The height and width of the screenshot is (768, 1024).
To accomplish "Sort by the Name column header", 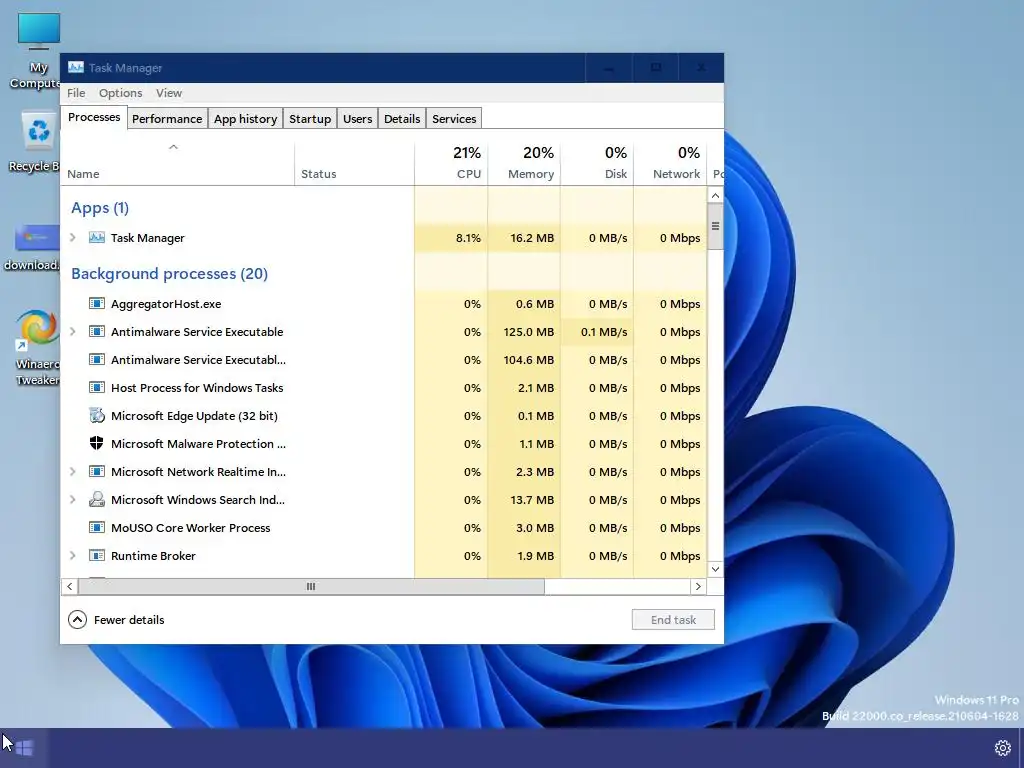I will pos(178,163).
